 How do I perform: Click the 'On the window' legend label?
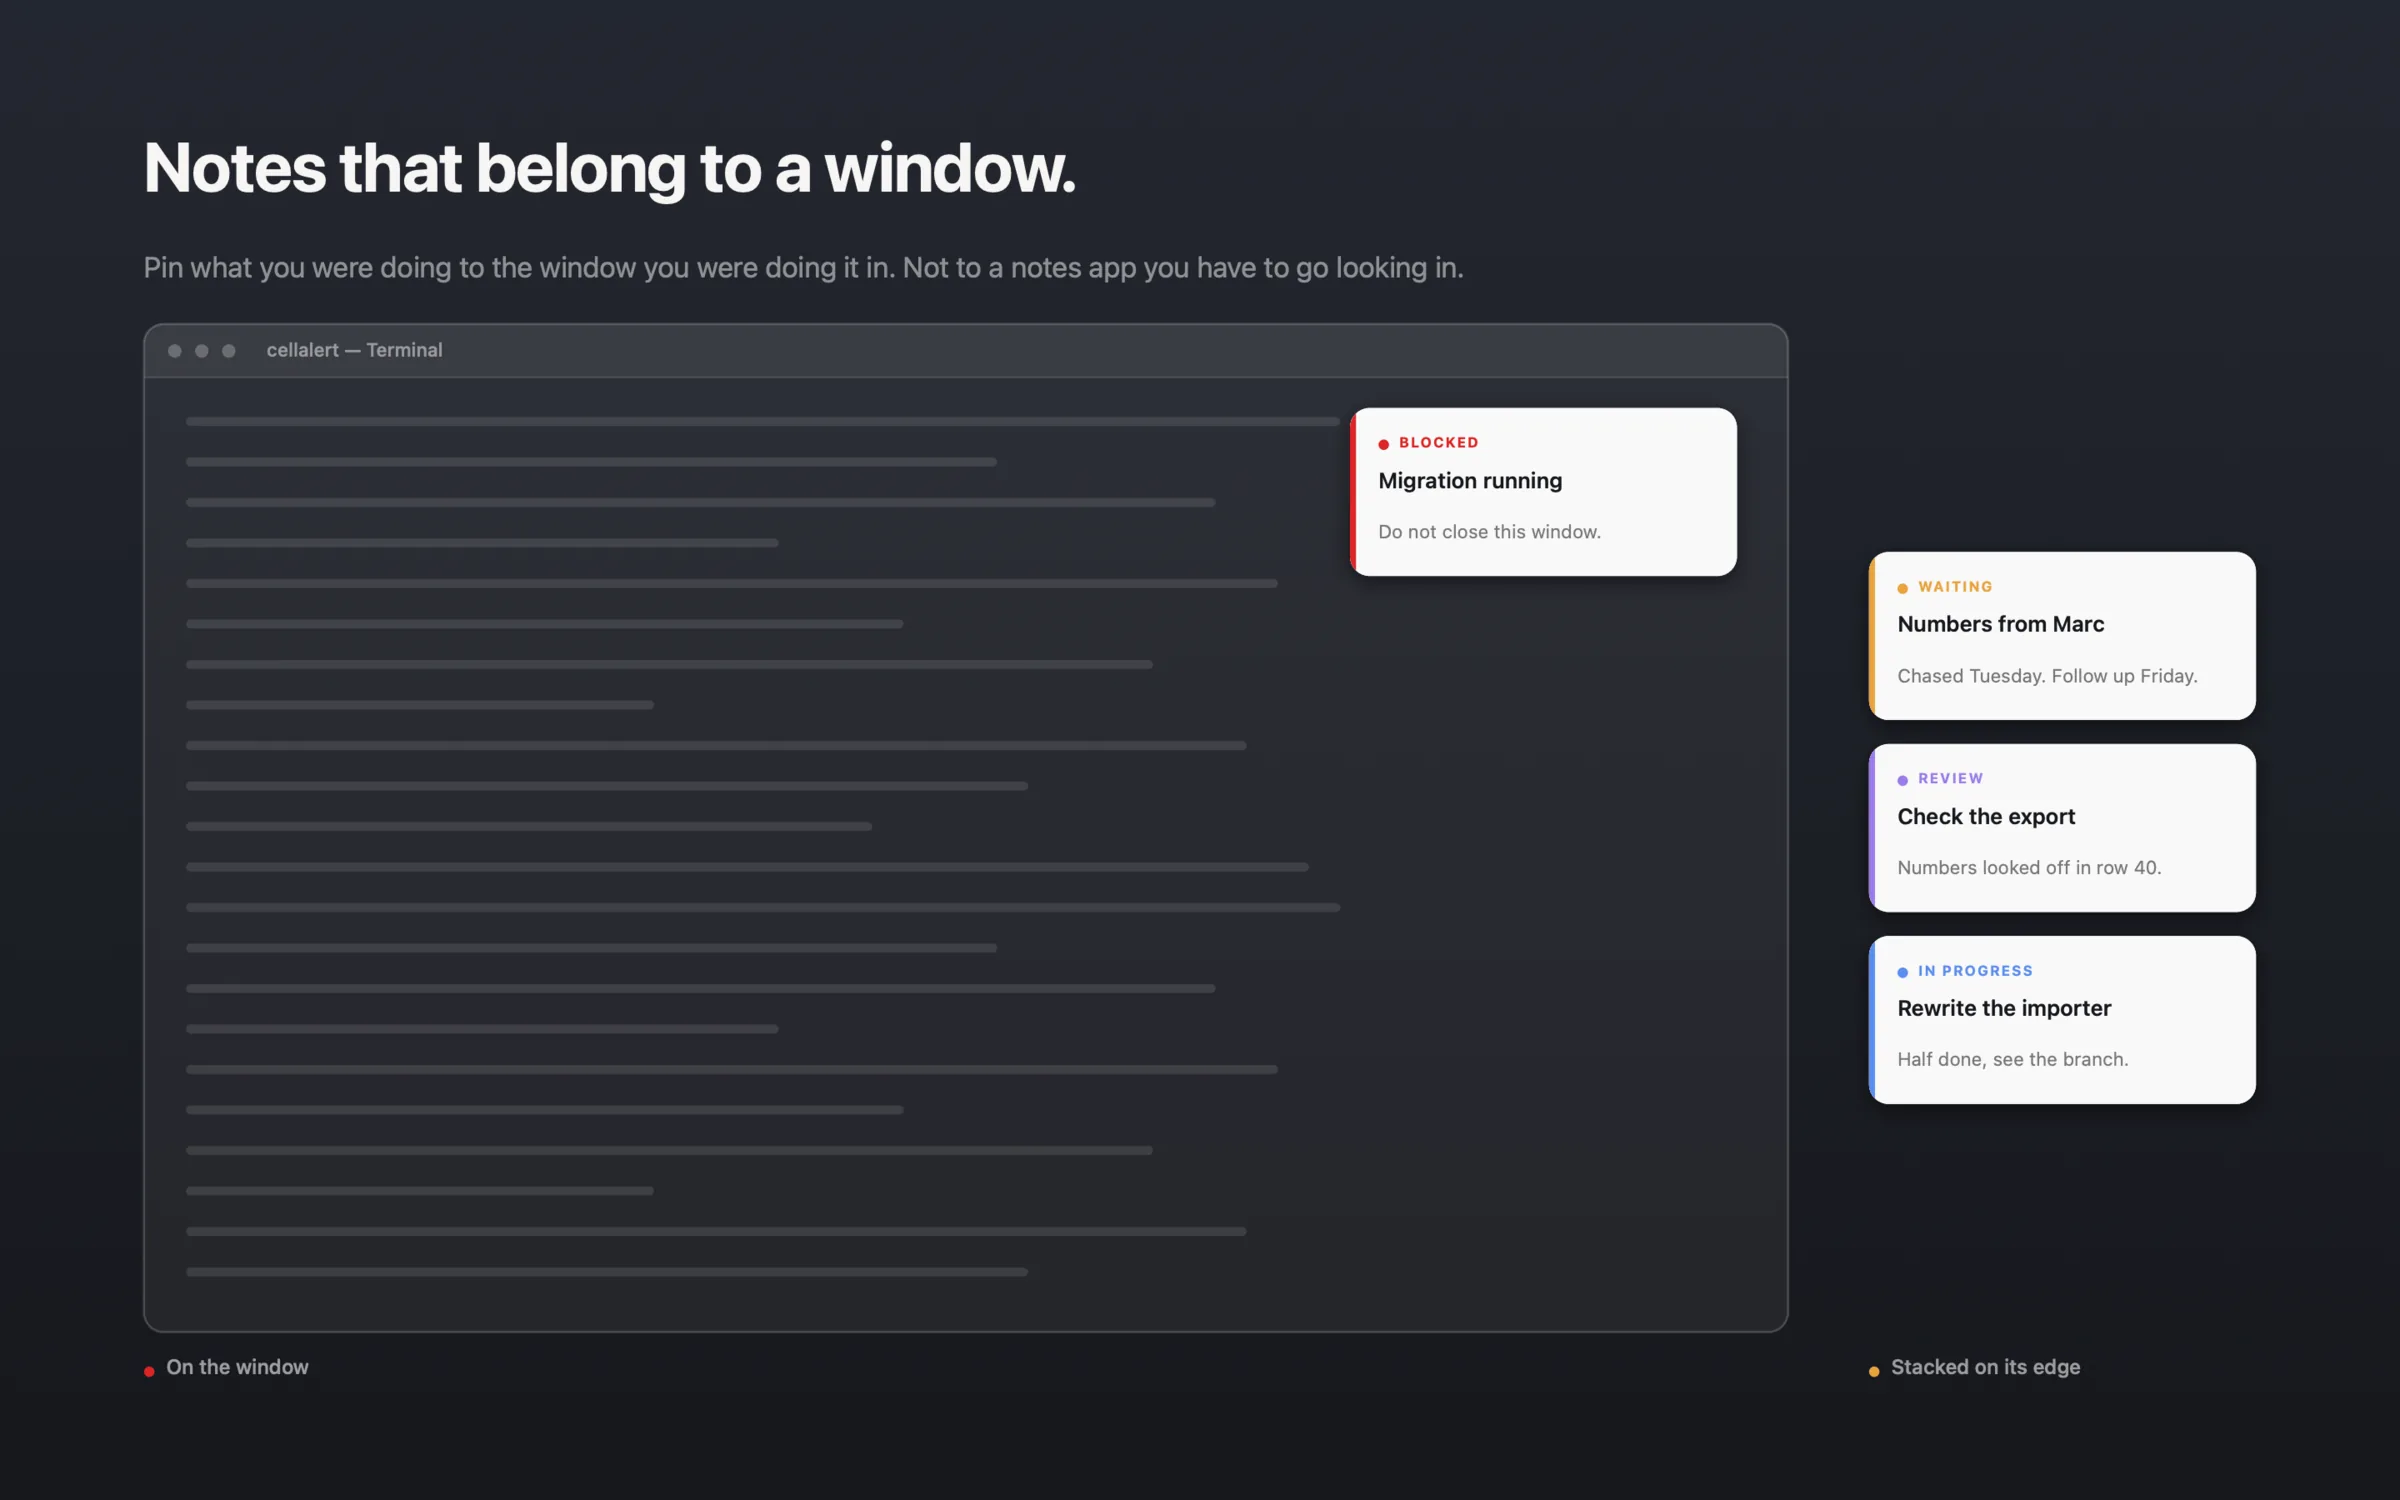(x=237, y=1367)
